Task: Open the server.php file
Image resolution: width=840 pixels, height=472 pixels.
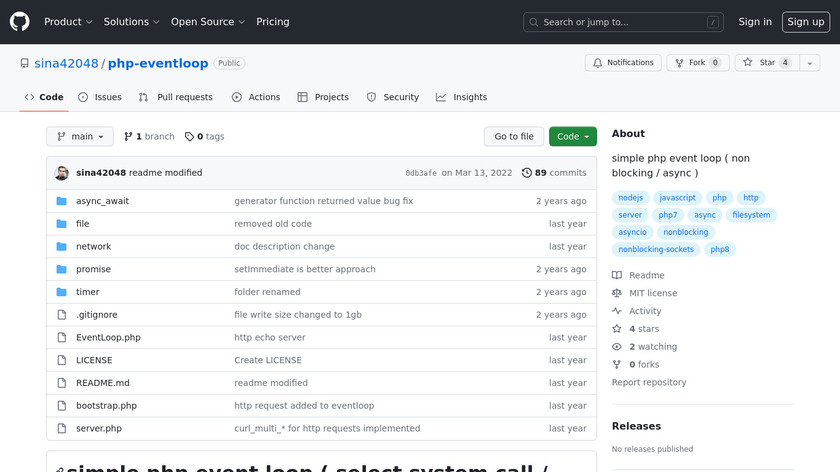Action: [99, 429]
